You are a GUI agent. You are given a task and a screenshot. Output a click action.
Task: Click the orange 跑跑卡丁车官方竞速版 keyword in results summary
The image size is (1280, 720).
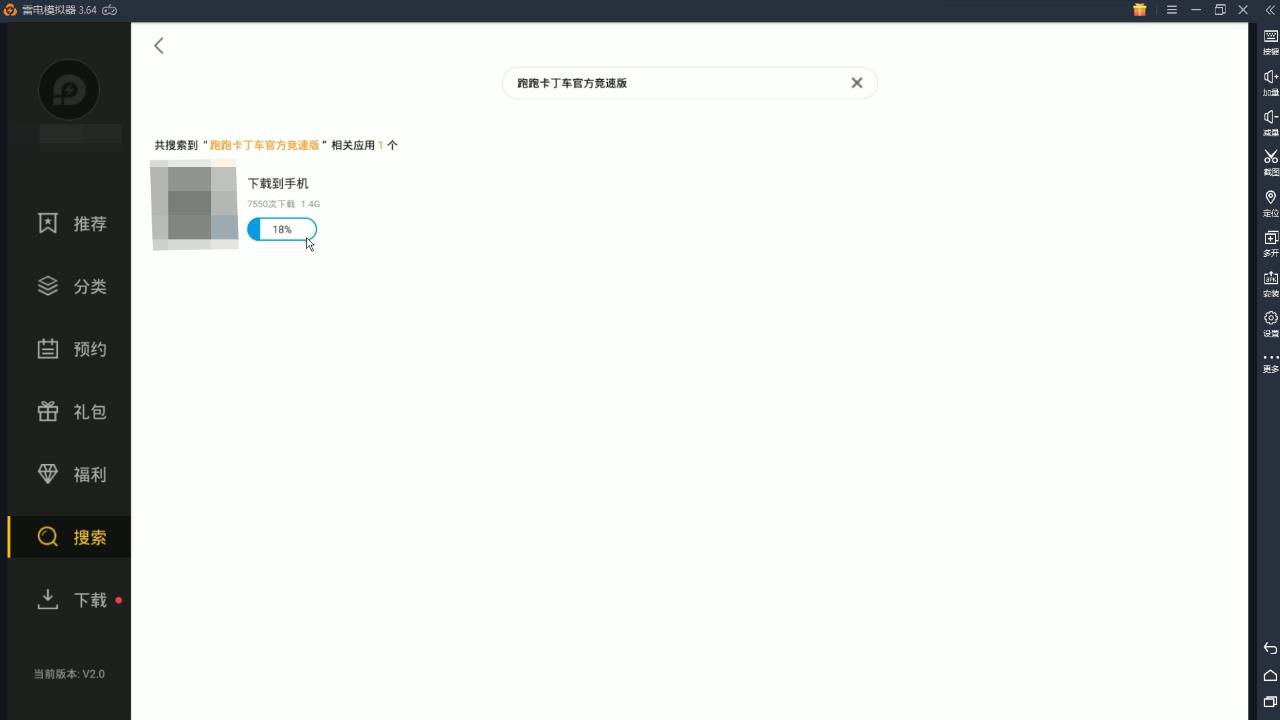pyautogui.click(x=264, y=145)
